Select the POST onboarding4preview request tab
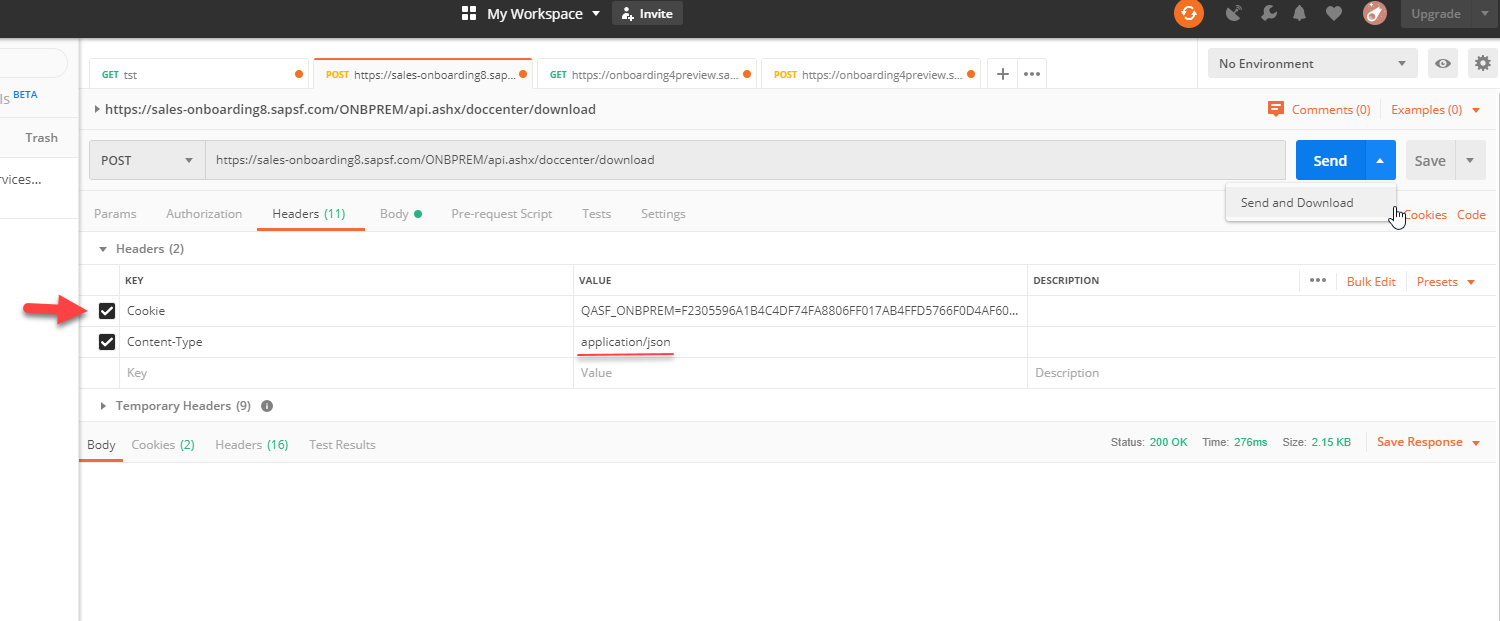The height and width of the screenshot is (621, 1500). tap(871, 74)
